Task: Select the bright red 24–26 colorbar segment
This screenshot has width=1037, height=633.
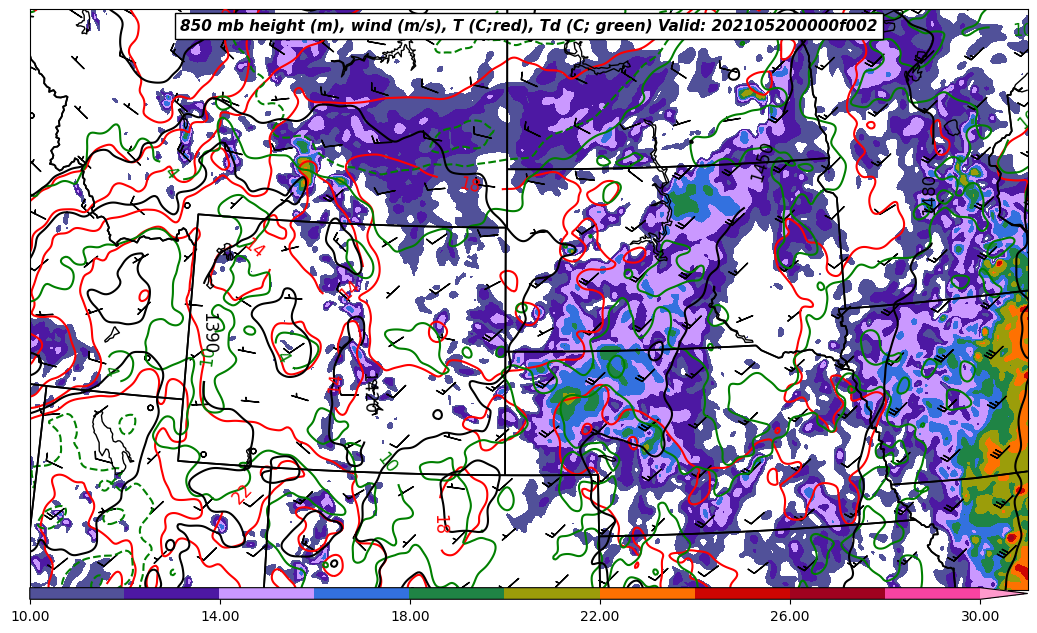Action: [x=742, y=593]
